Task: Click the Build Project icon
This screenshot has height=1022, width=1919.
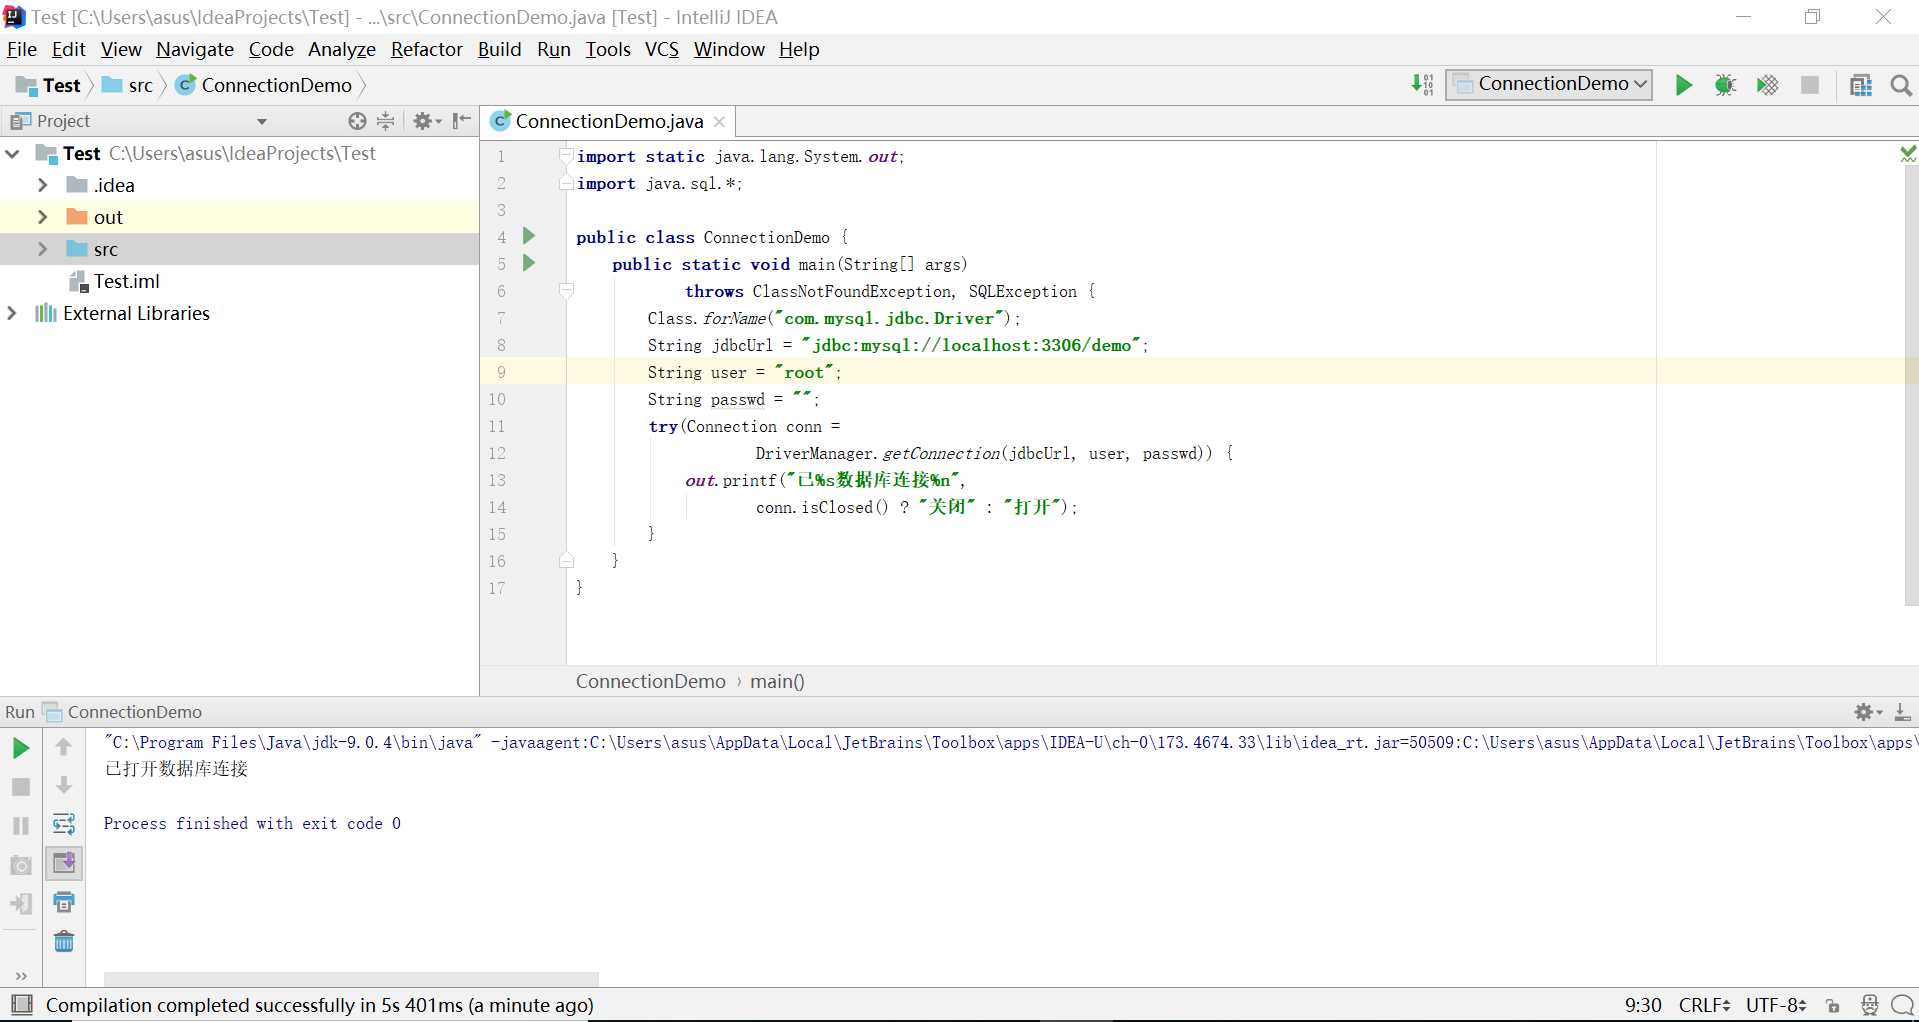Action: click(1422, 85)
